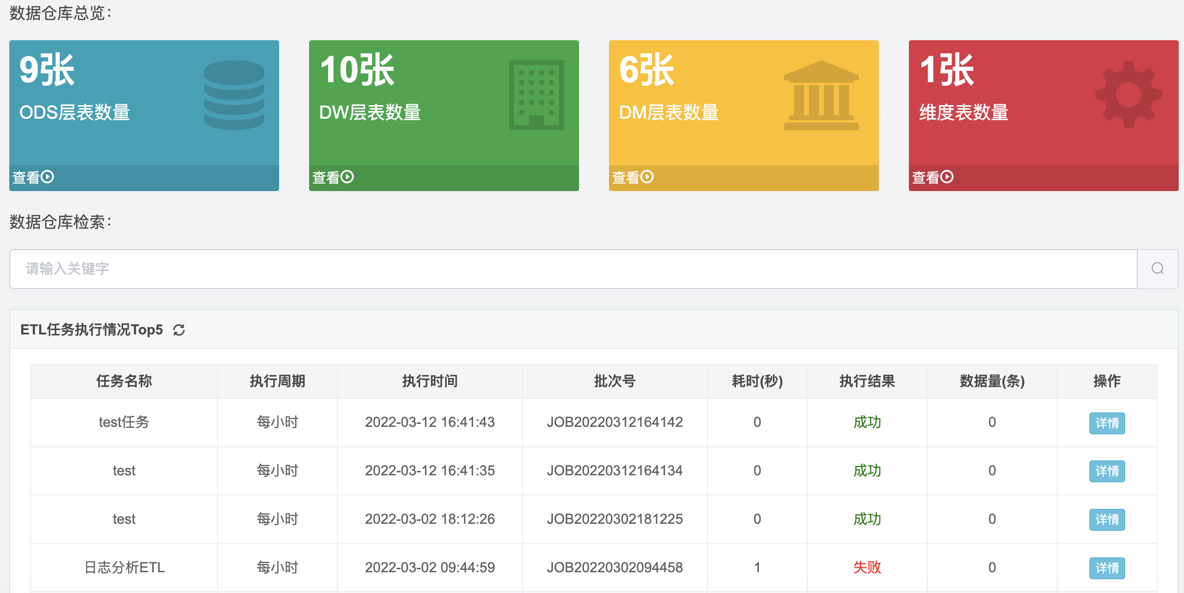This screenshot has height=593, width=1184.
Task: Click the 耗时(秒) column header
Action: (x=757, y=381)
